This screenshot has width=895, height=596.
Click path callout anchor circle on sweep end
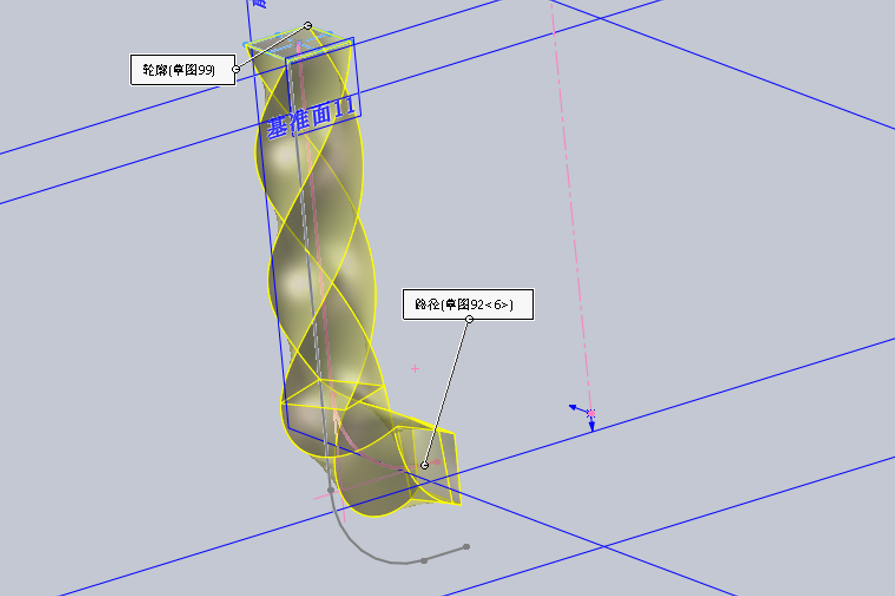(x=424, y=465)
